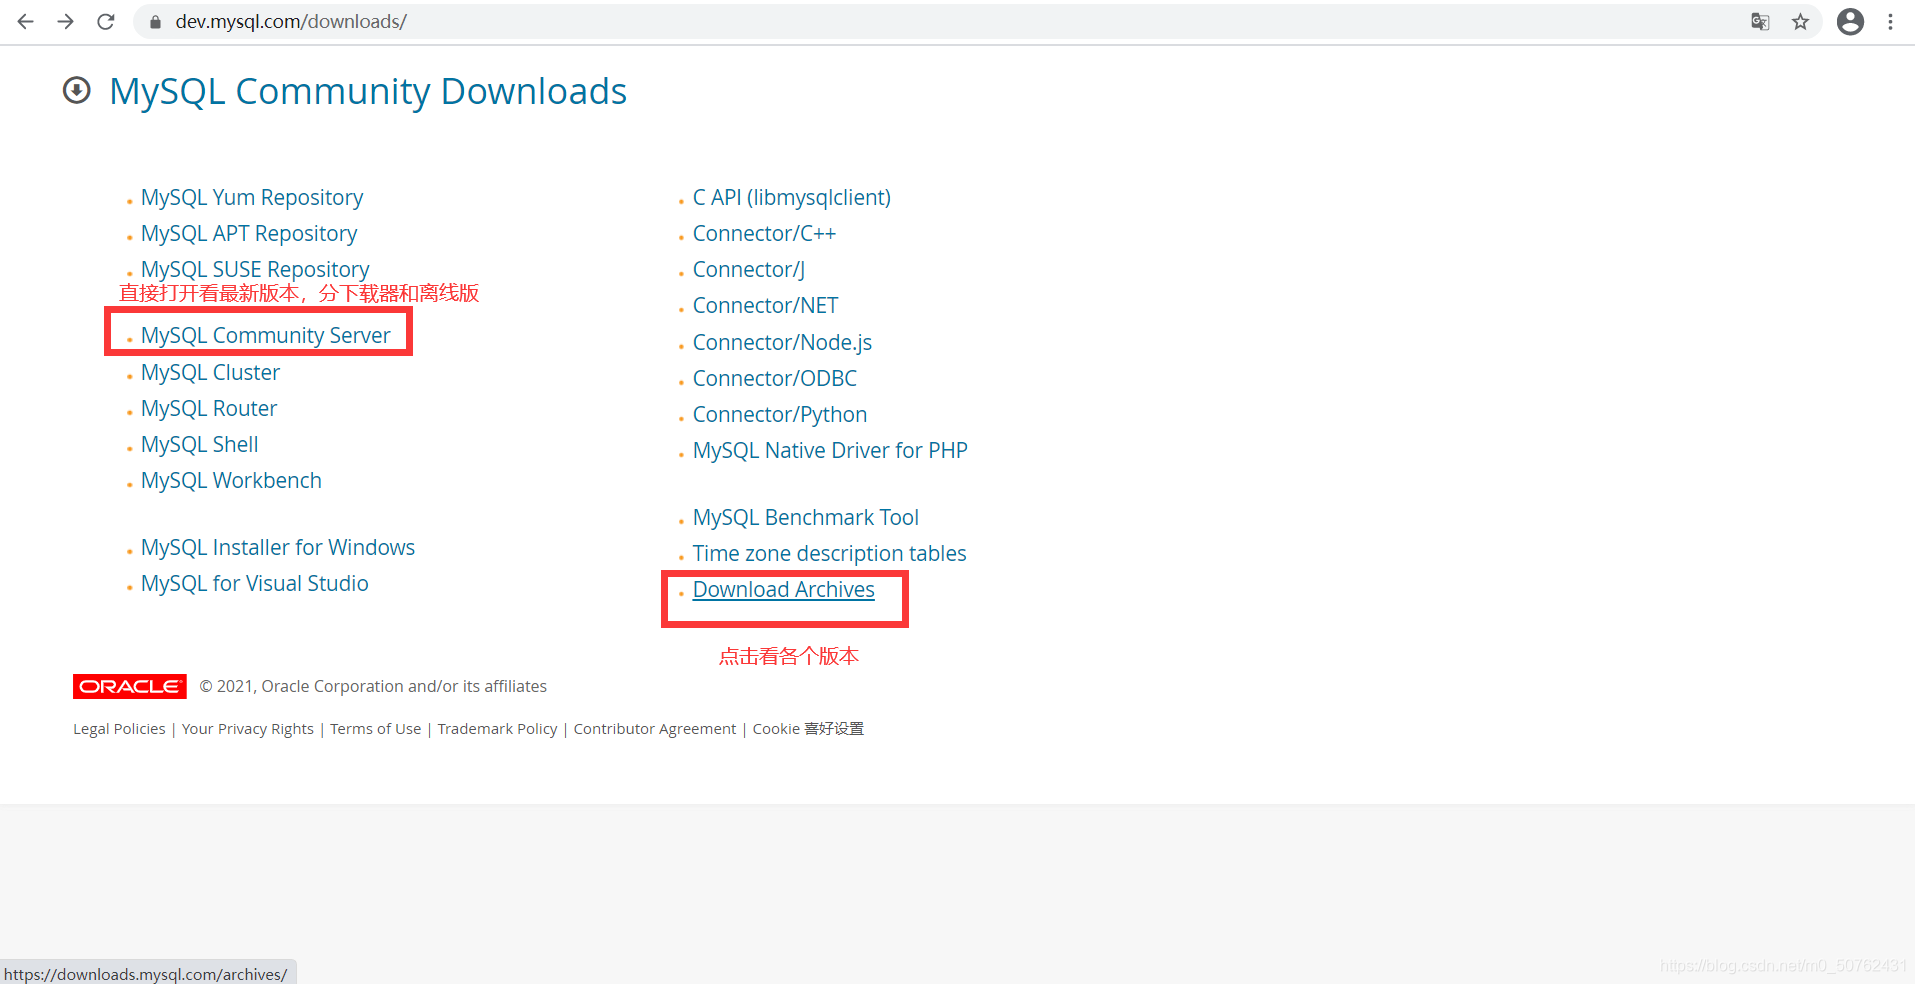Open Time zone description tables
1915x984 pixels.
830,554
